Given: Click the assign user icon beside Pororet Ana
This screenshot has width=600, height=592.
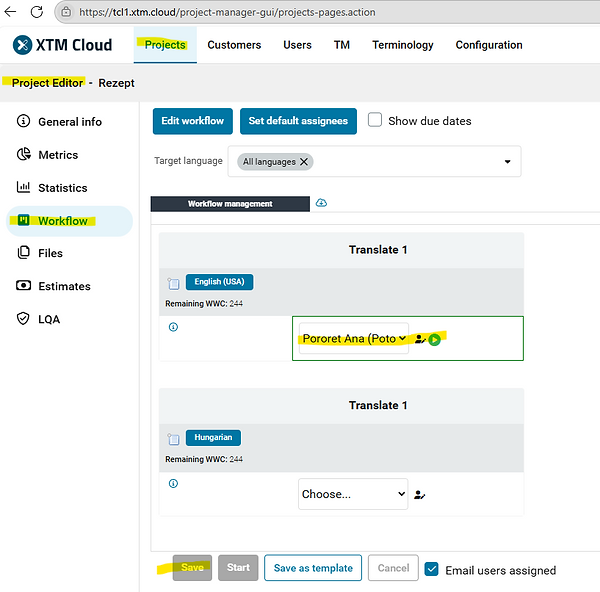Looking at the screenshot, I should (420, 339).
